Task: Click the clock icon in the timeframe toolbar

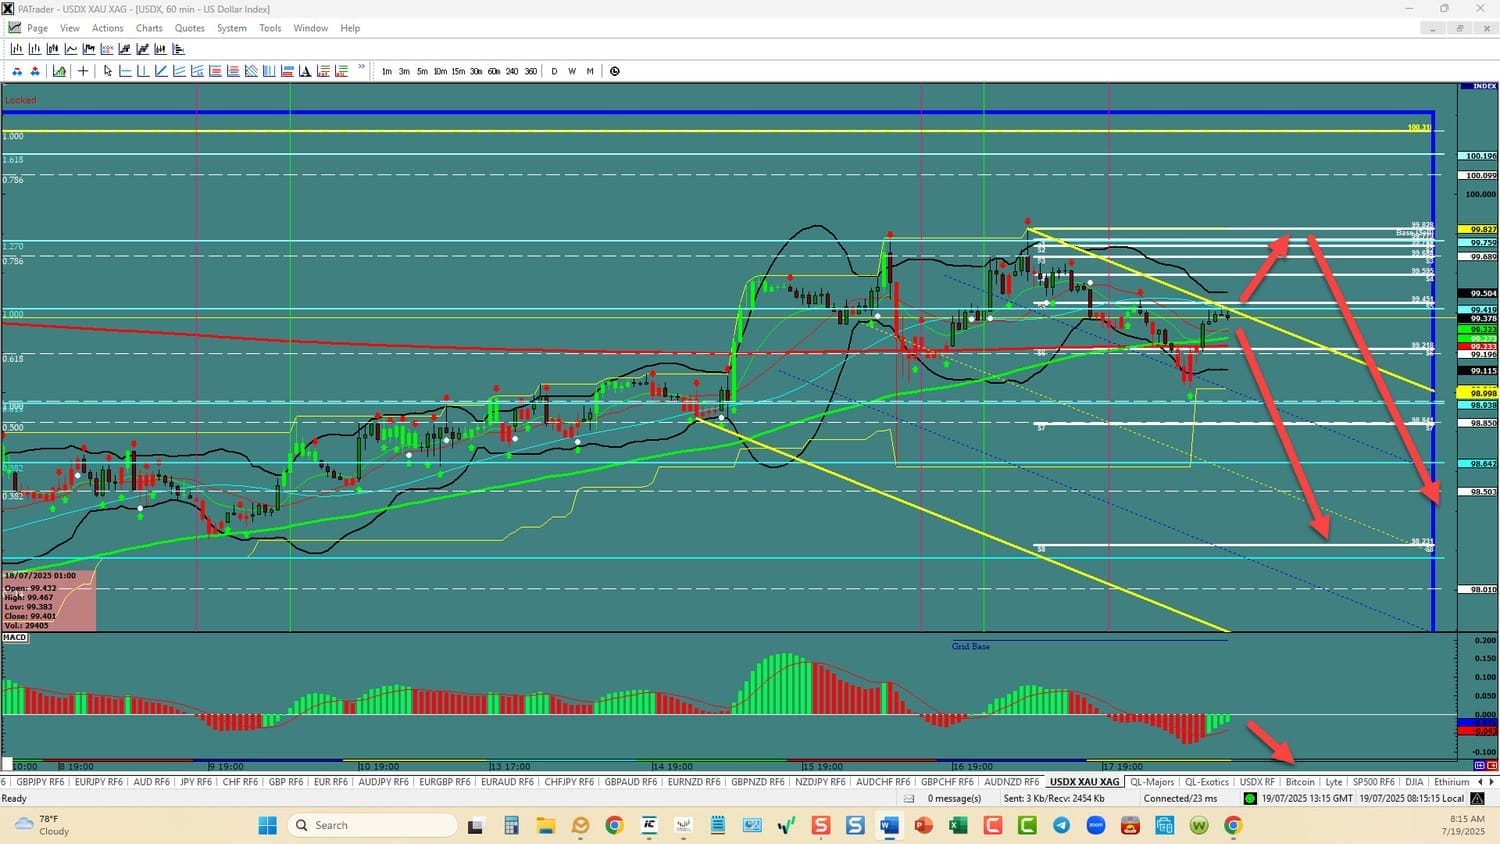Action: click(x=614, y=71)
